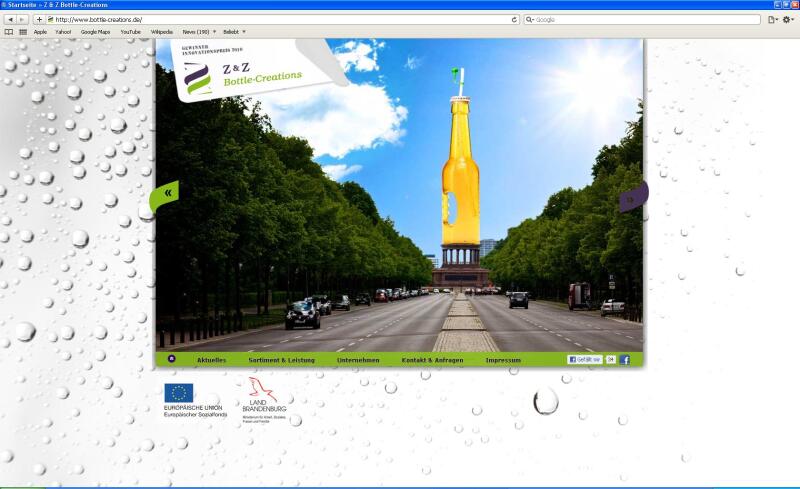
Task: Open the Facebook icon at navigation bar right
Action: click(625, 359)
